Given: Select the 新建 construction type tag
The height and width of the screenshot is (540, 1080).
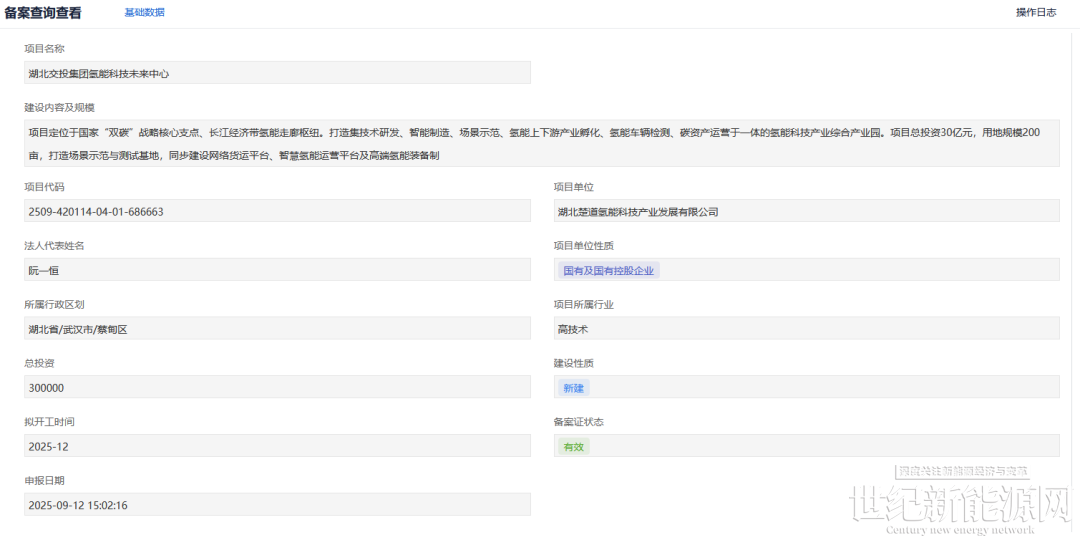Looking at the screenshot, I should [x=573, y=388].
